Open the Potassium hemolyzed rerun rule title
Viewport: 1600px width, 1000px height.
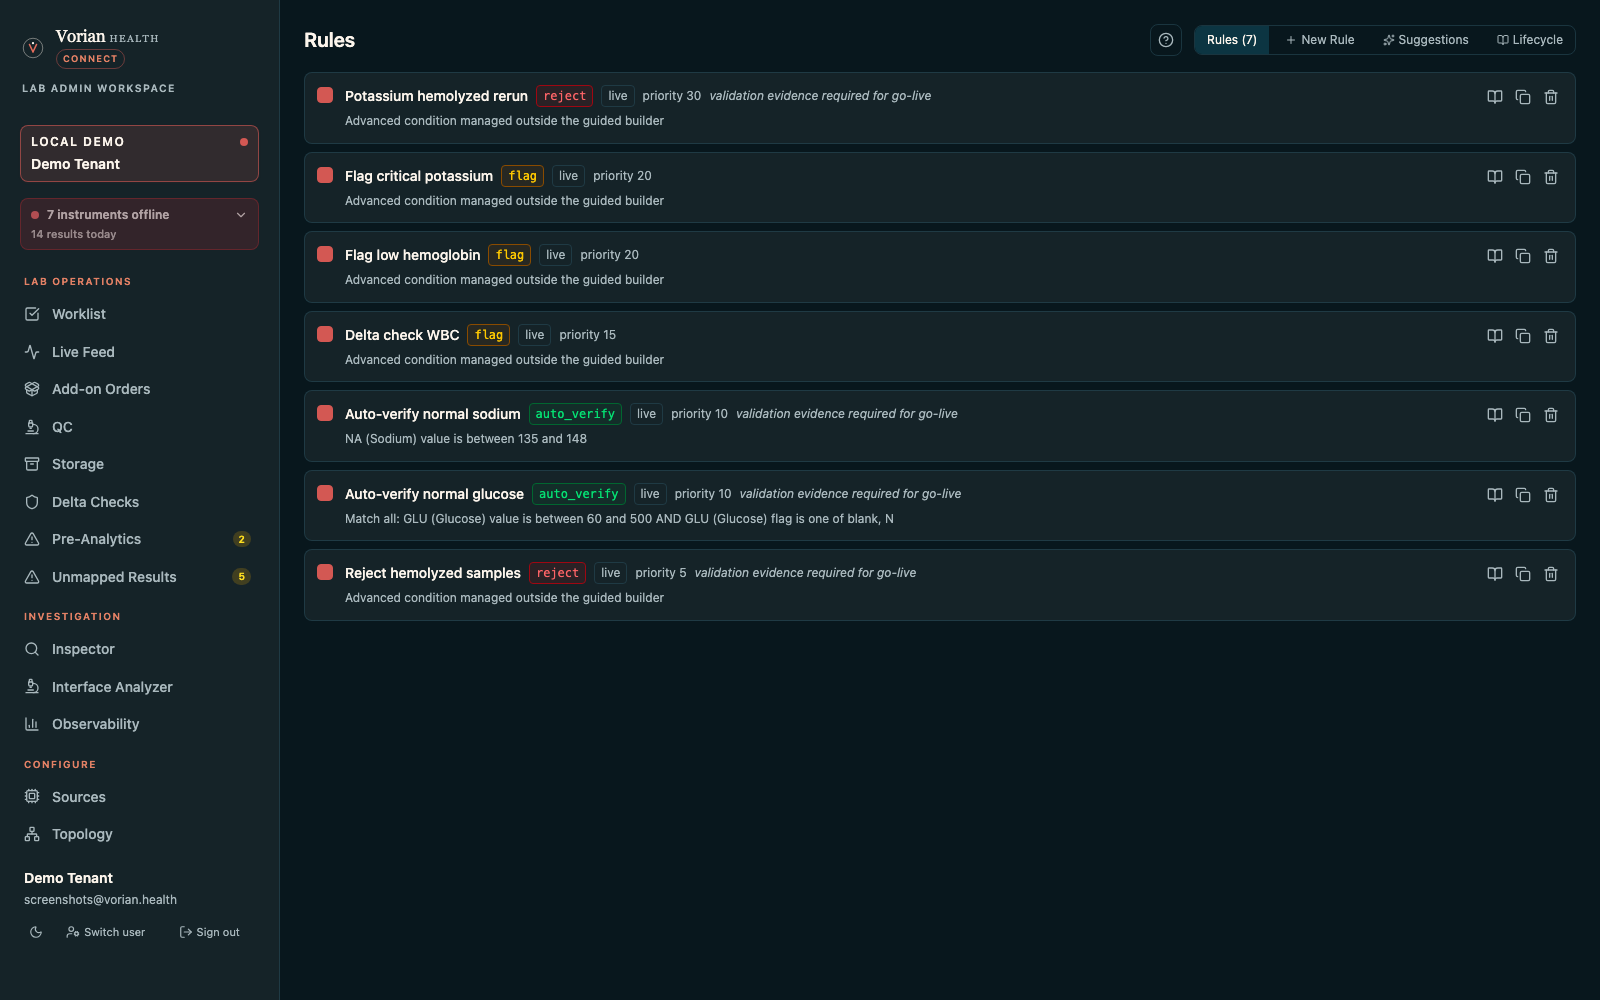436,96
